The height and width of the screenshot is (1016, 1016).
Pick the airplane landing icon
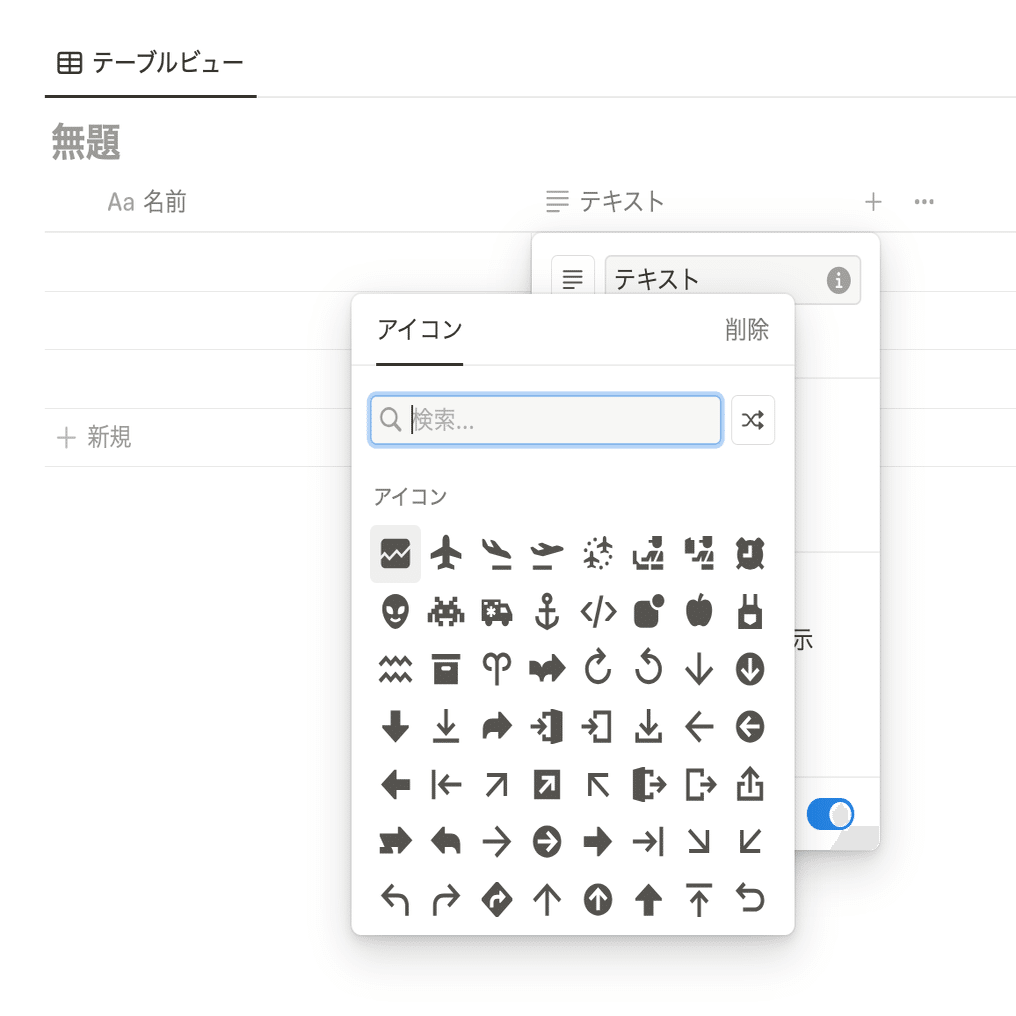click(x=496, y=554)
